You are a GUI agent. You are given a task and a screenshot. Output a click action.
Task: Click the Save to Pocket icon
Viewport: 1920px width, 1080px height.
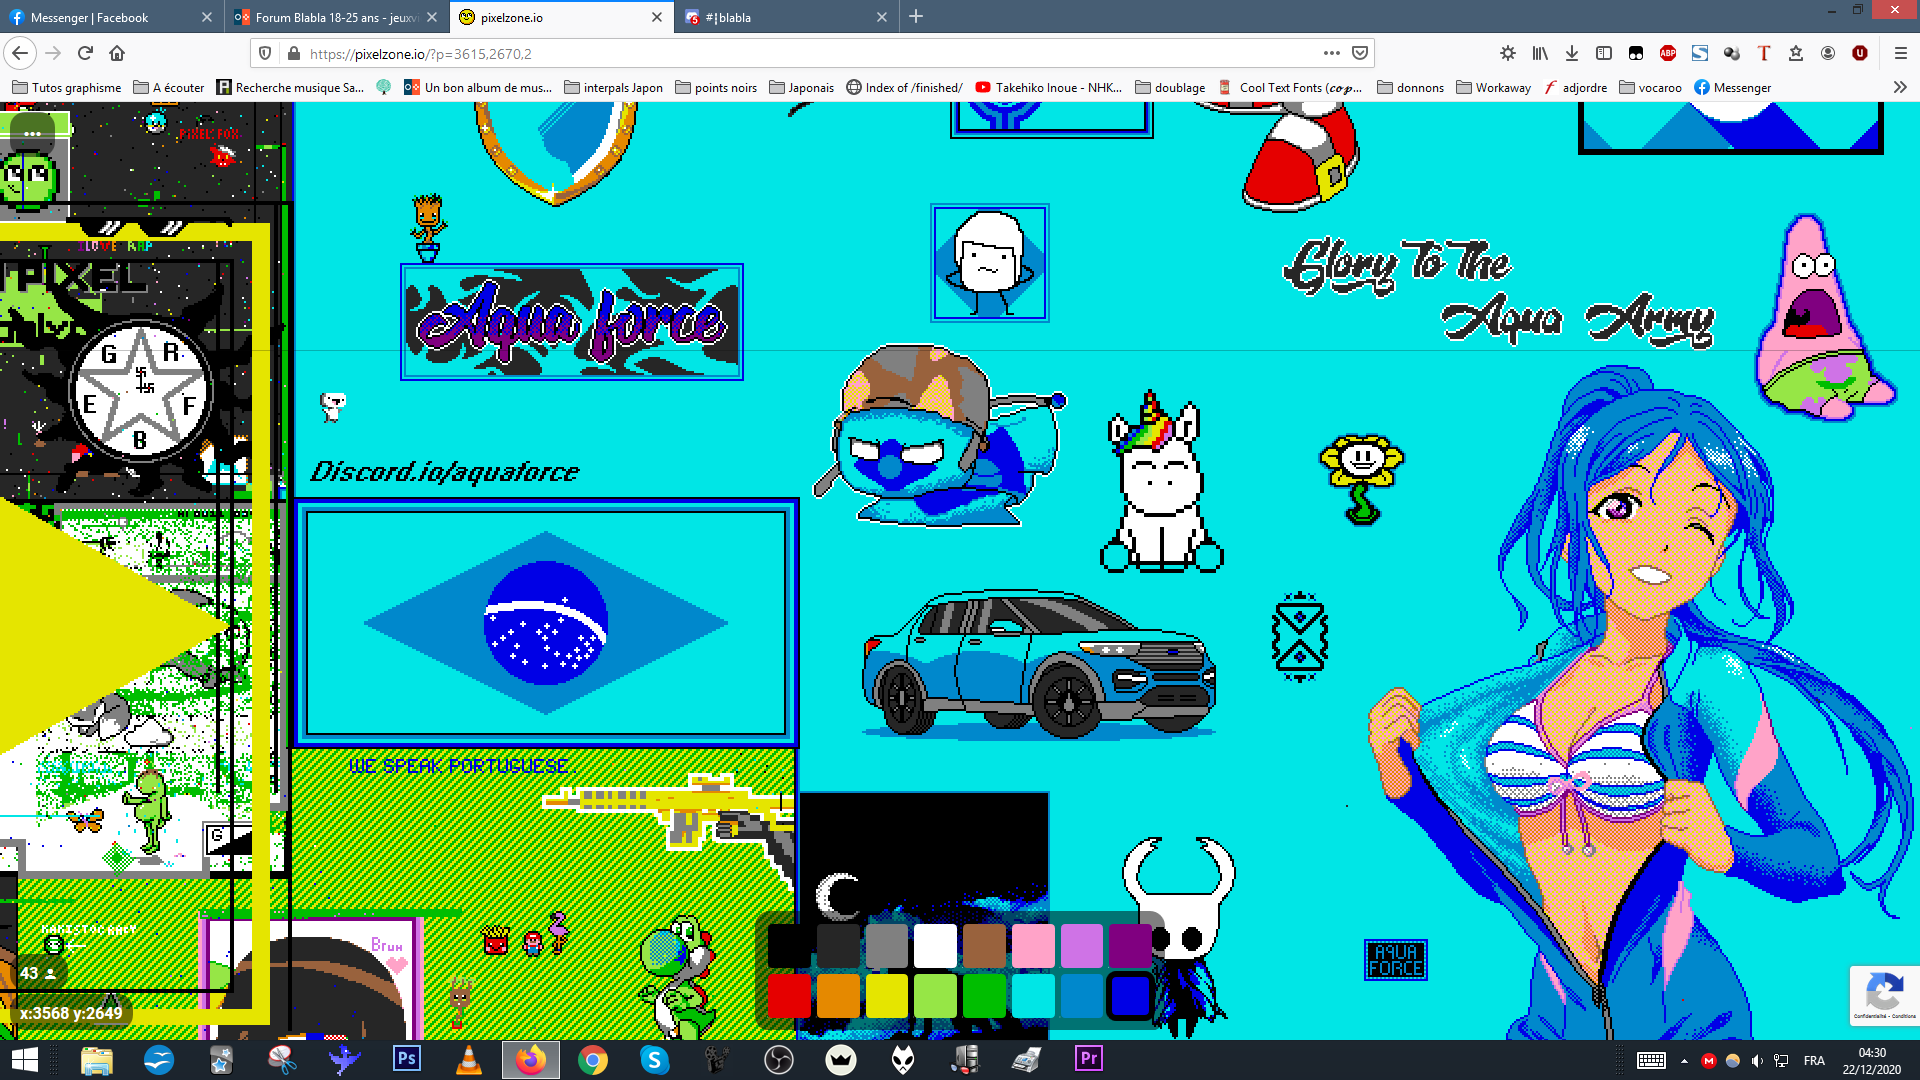[1360, 53]
